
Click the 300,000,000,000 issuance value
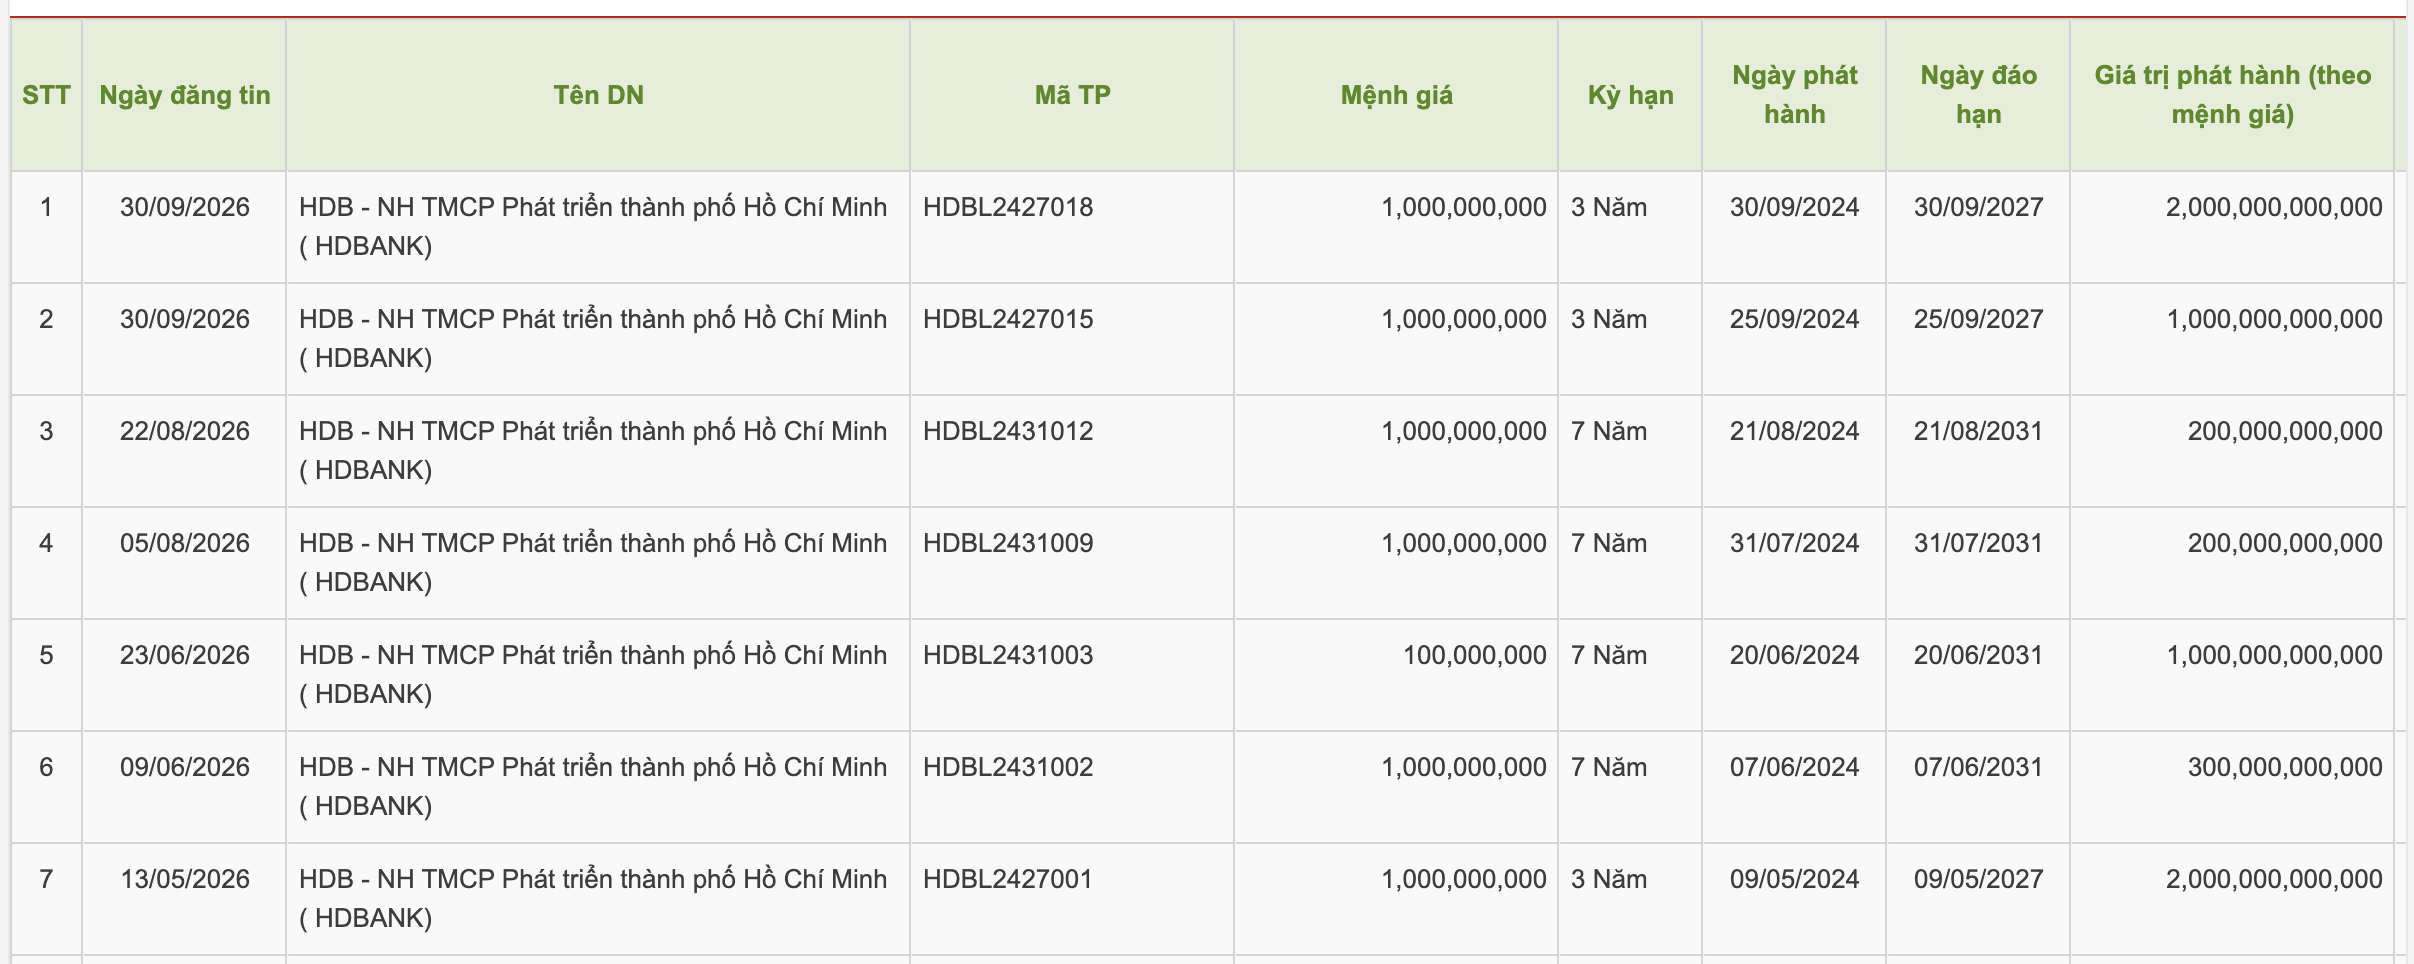coord(2285,767)
